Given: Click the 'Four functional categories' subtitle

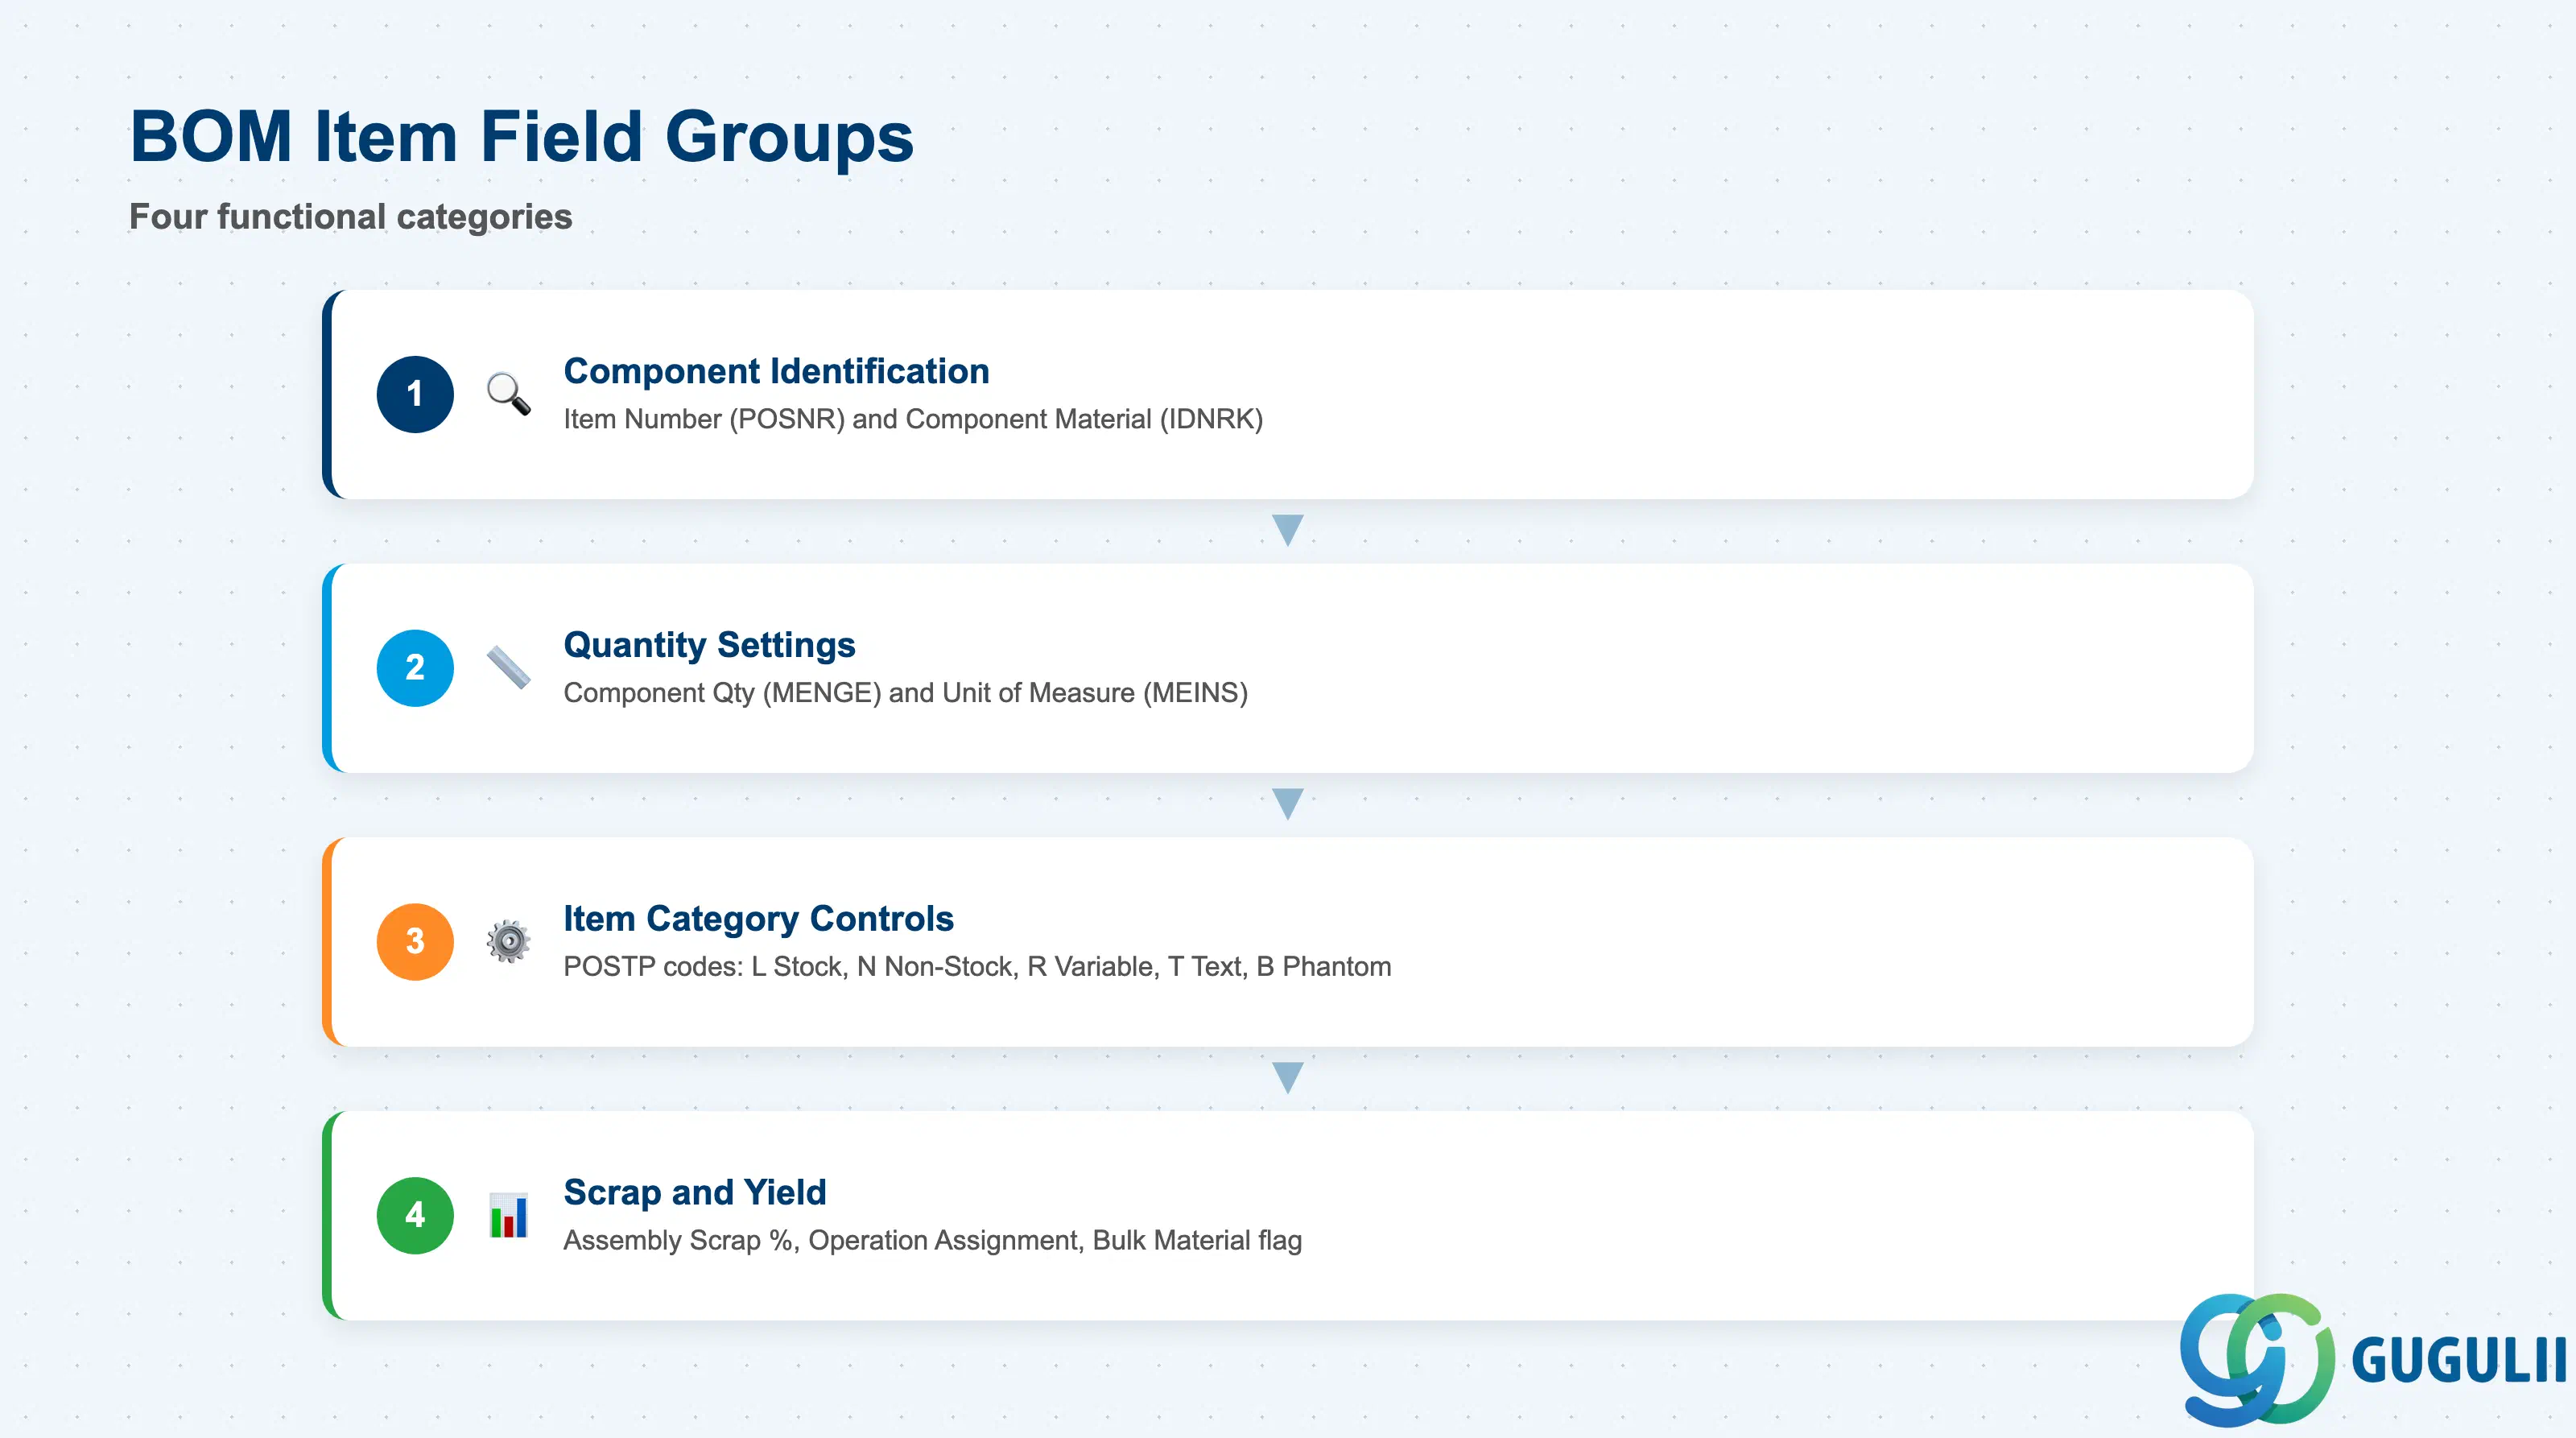Looking at the screenshot, I should click(x=351, y=217).
